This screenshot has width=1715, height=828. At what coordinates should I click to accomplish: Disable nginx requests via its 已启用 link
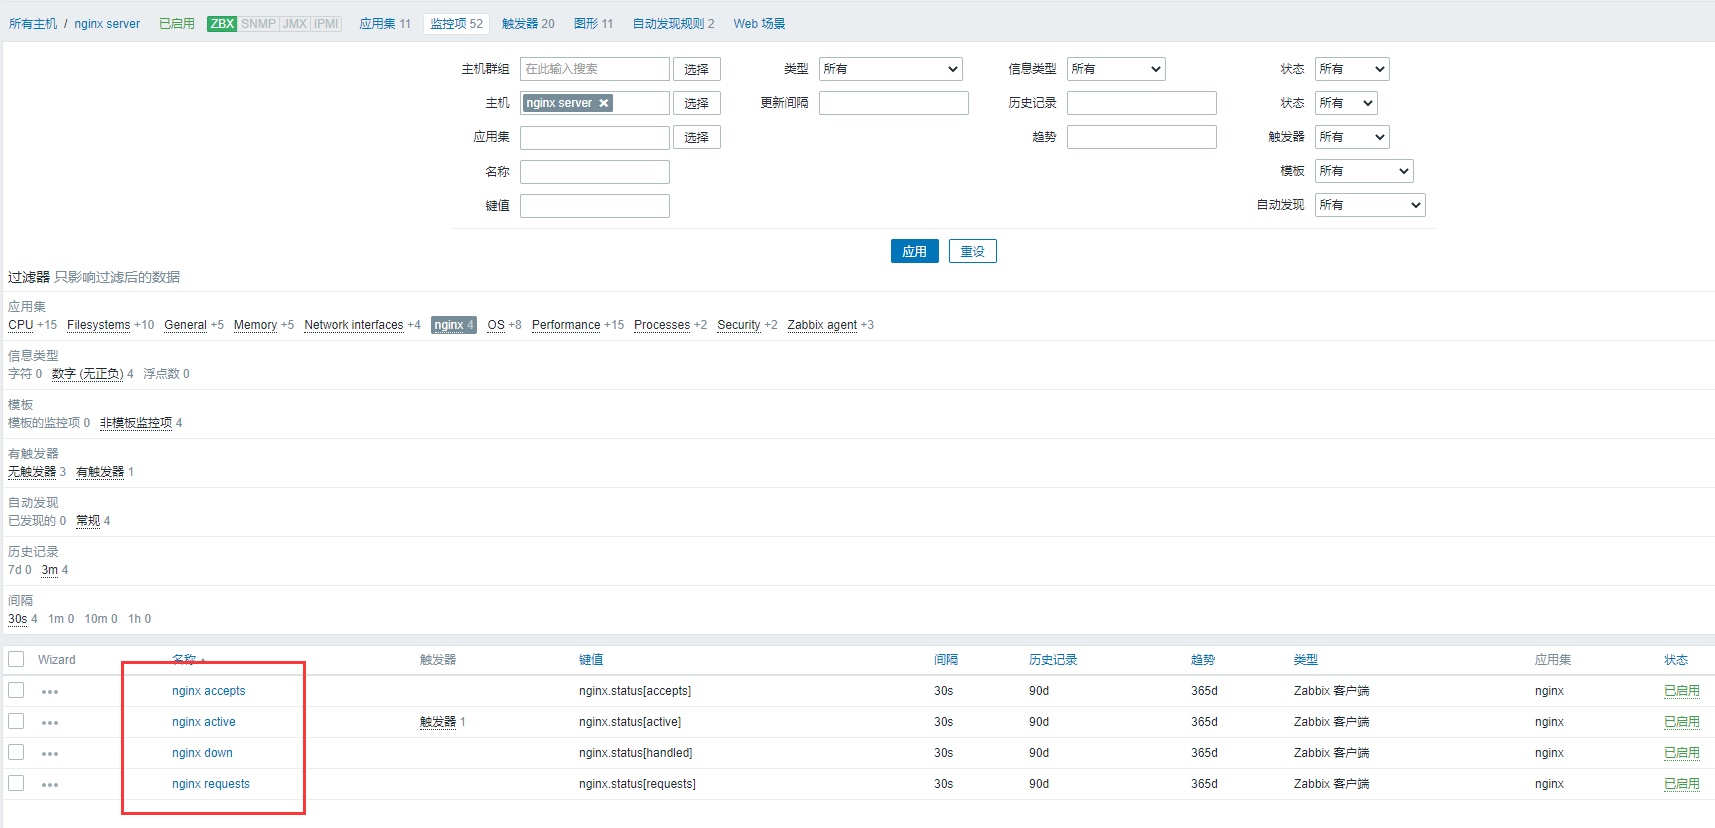click(1682, 784)
